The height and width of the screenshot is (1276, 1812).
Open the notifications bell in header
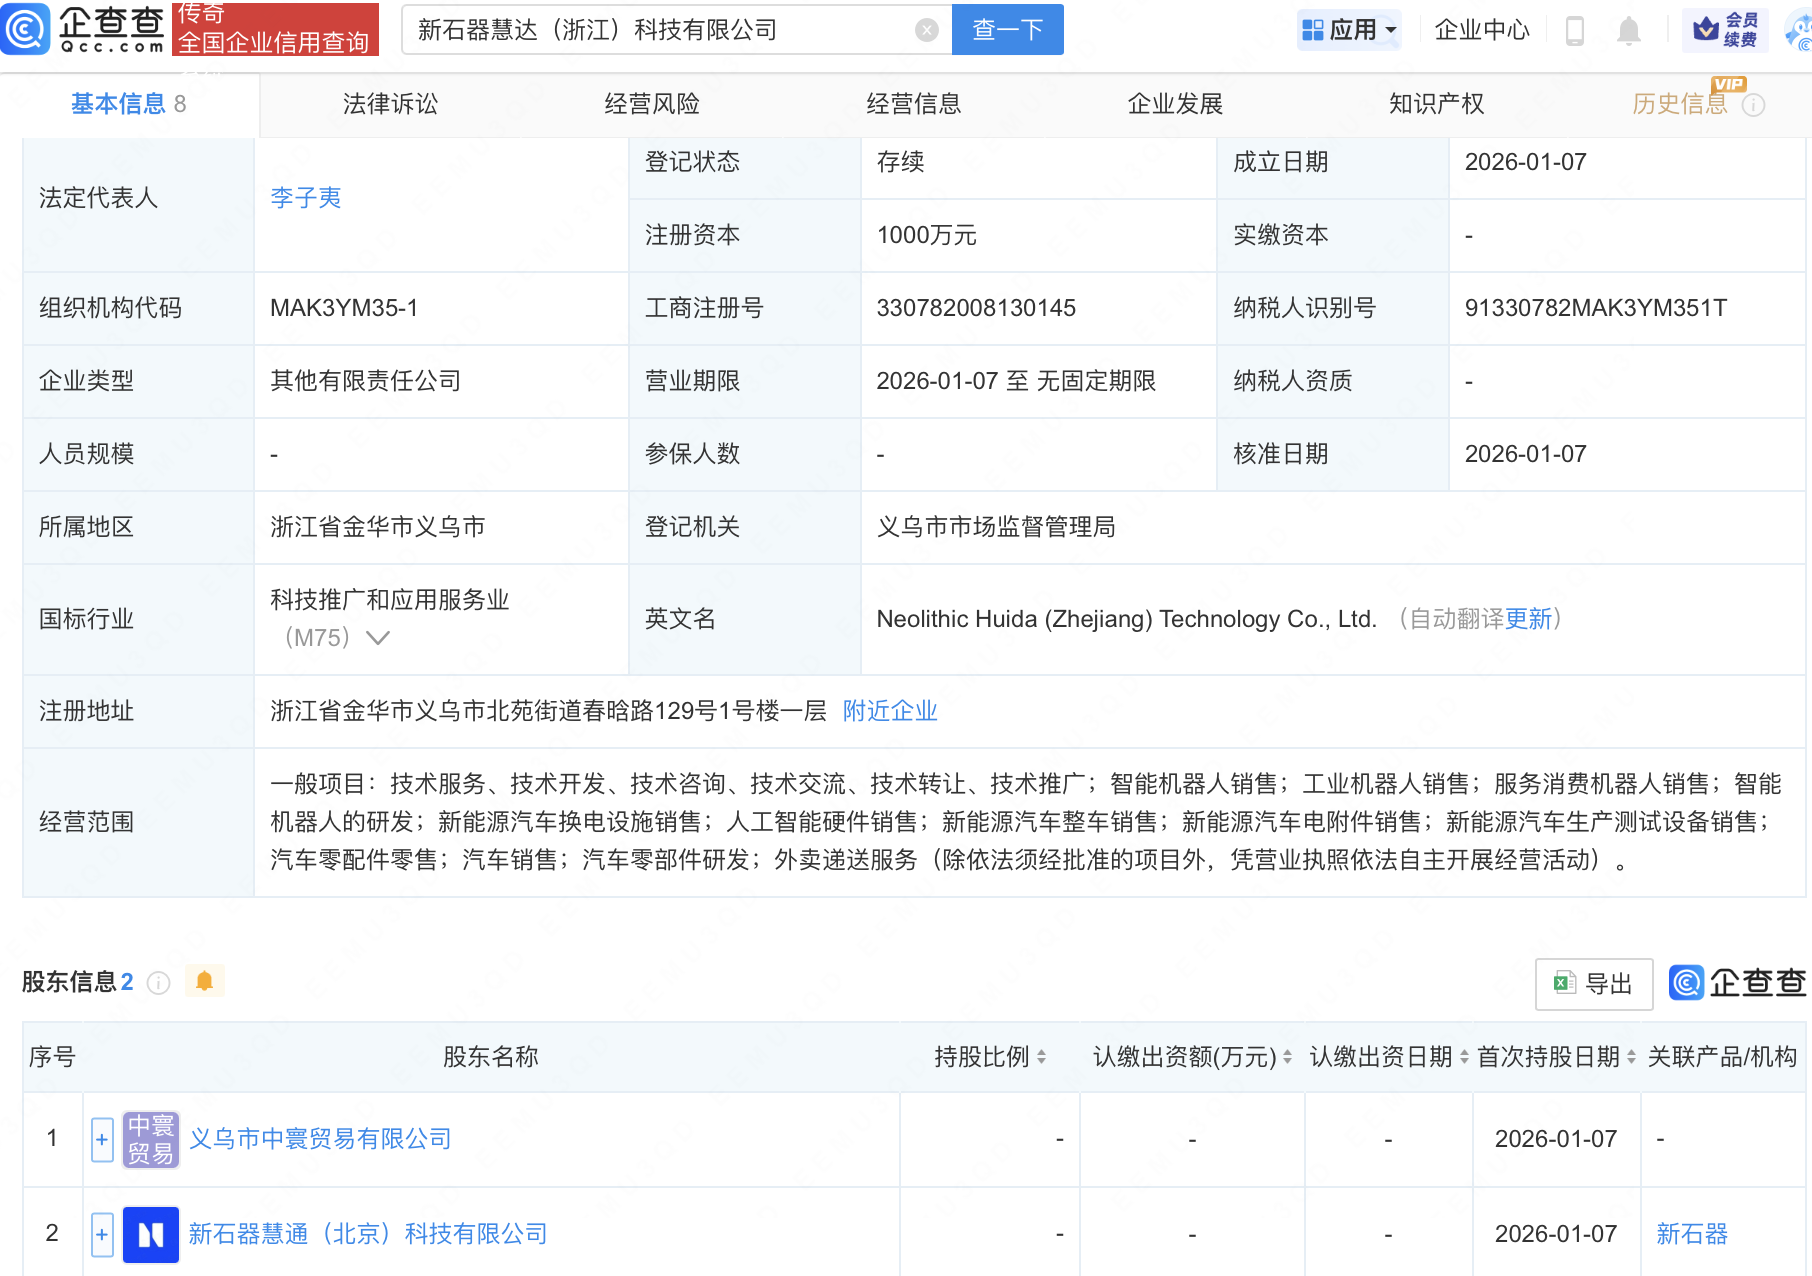coord(1628,31)
